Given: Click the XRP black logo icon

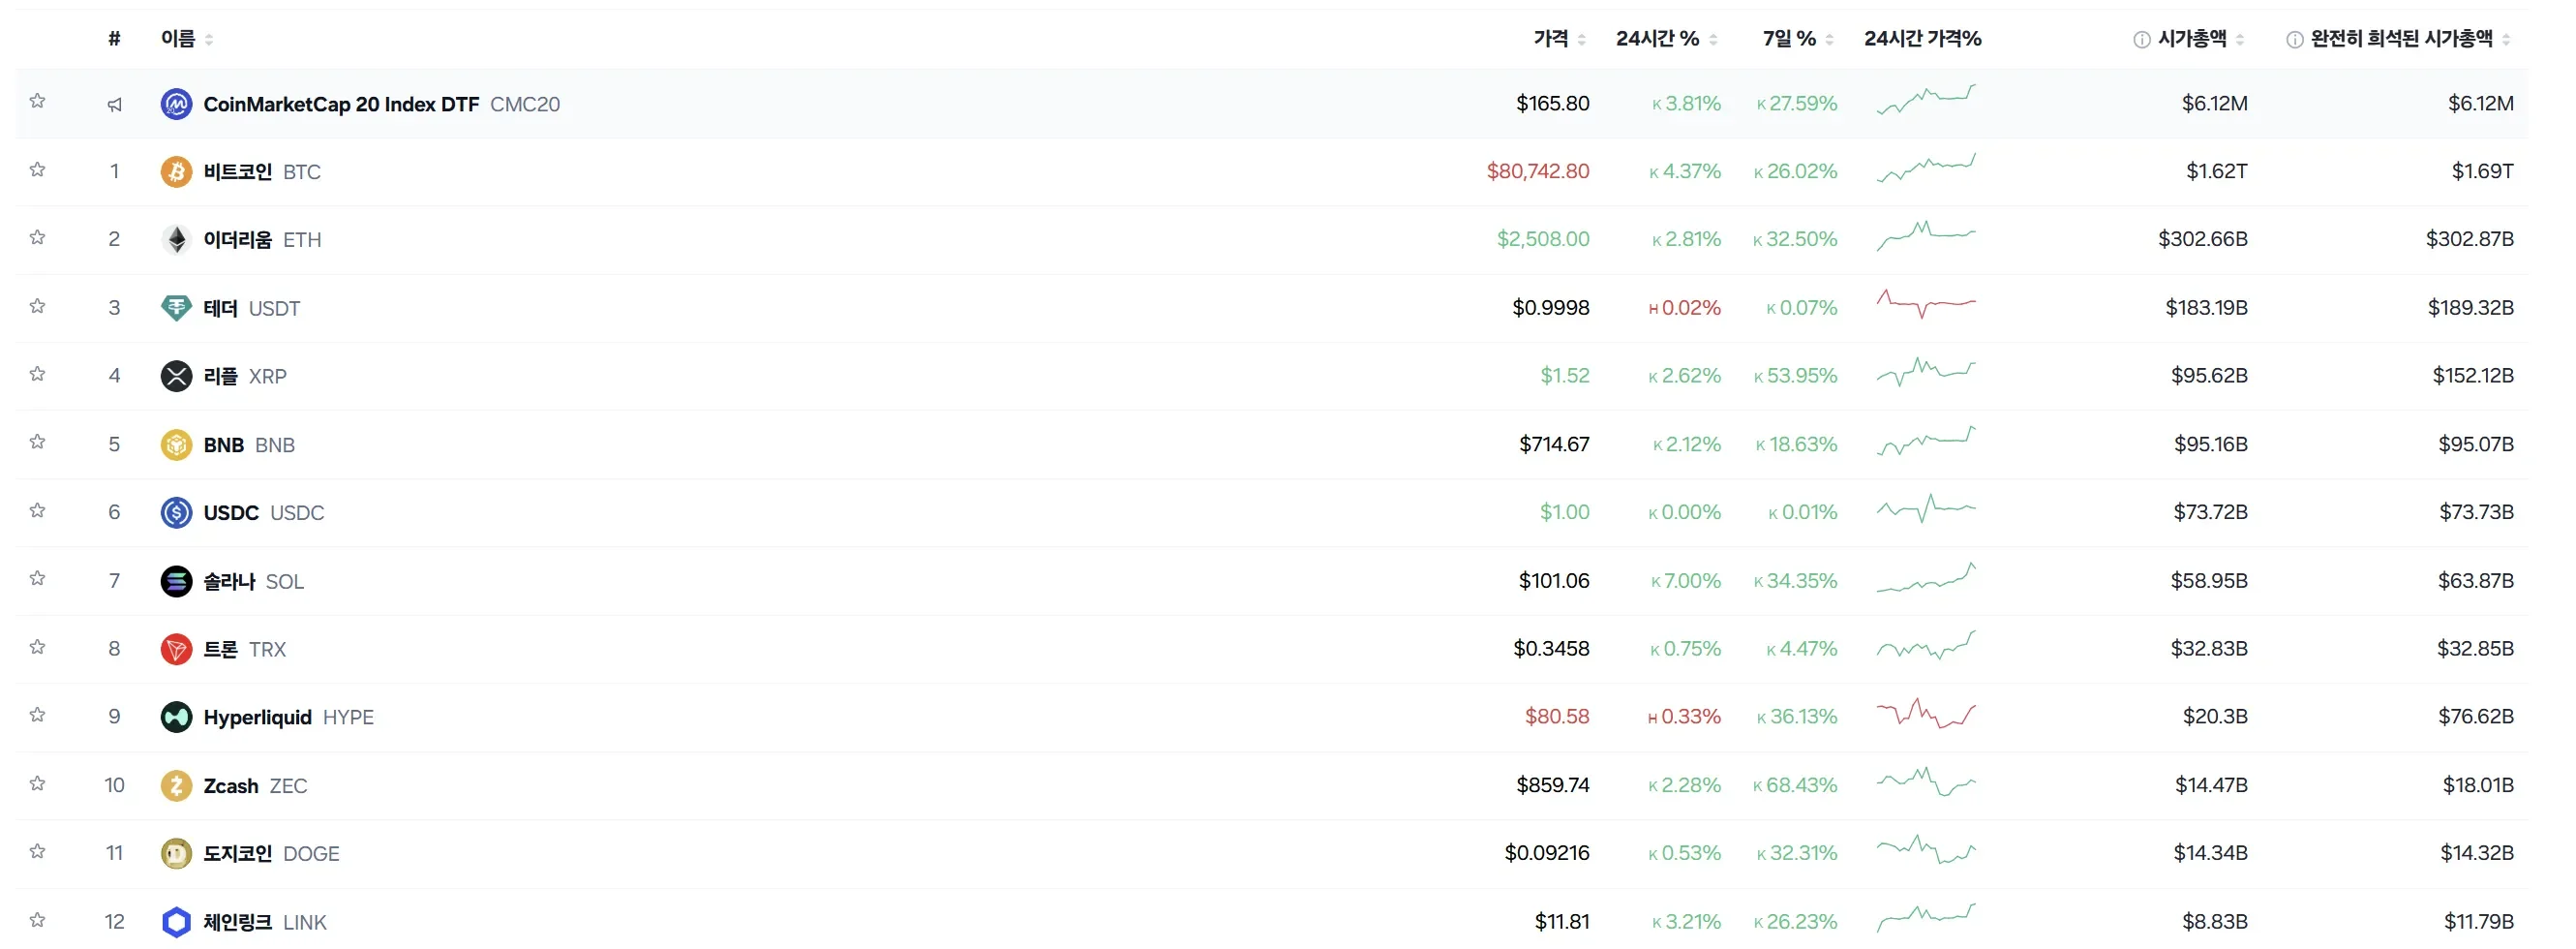Looking at the screenshot, I should click(x=176, y=376).
